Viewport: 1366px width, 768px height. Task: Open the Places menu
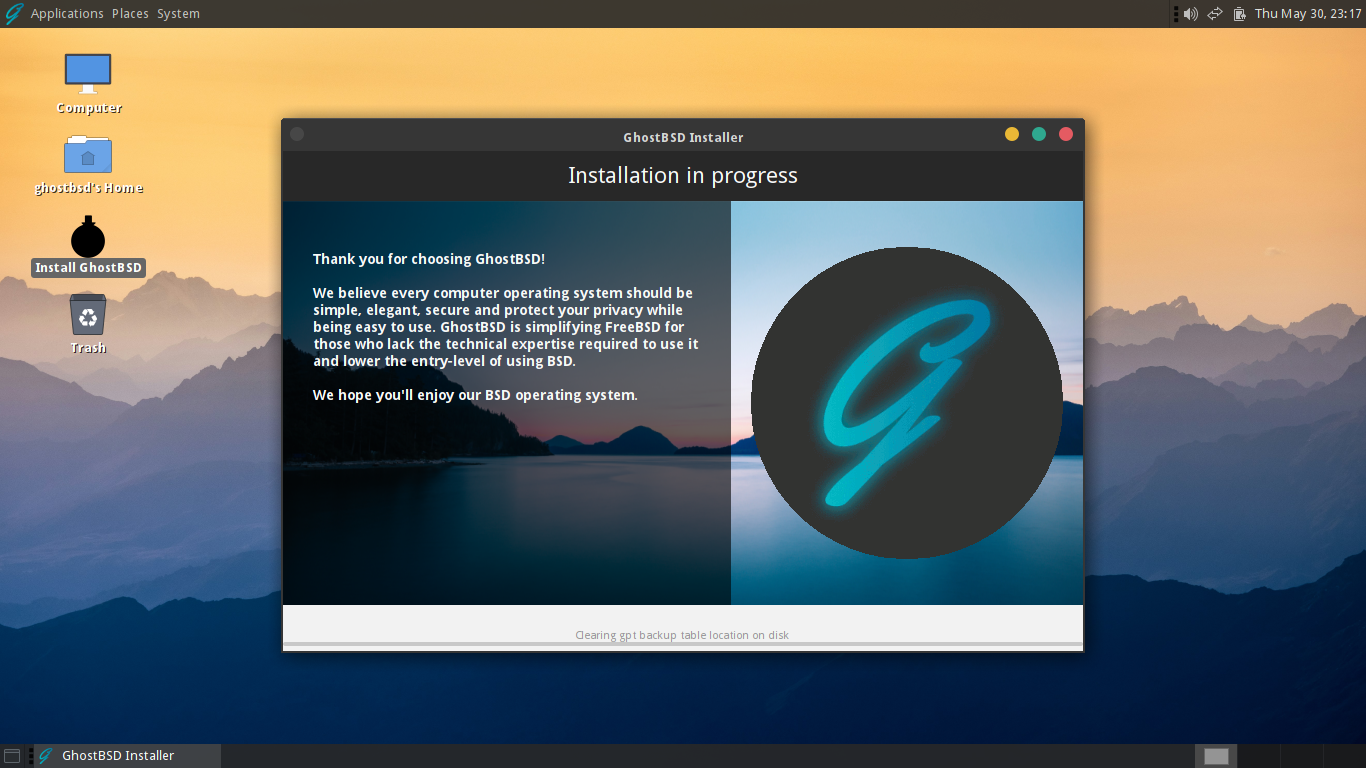click(130, 14)
